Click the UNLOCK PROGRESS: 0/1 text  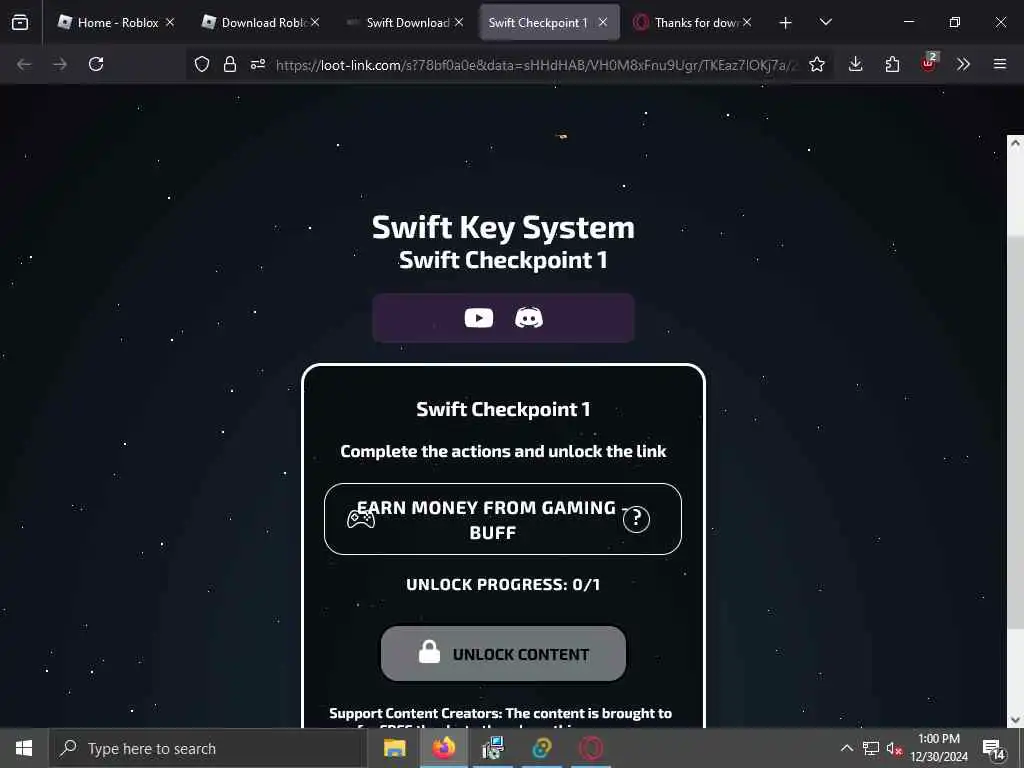[x=503, y=584]
